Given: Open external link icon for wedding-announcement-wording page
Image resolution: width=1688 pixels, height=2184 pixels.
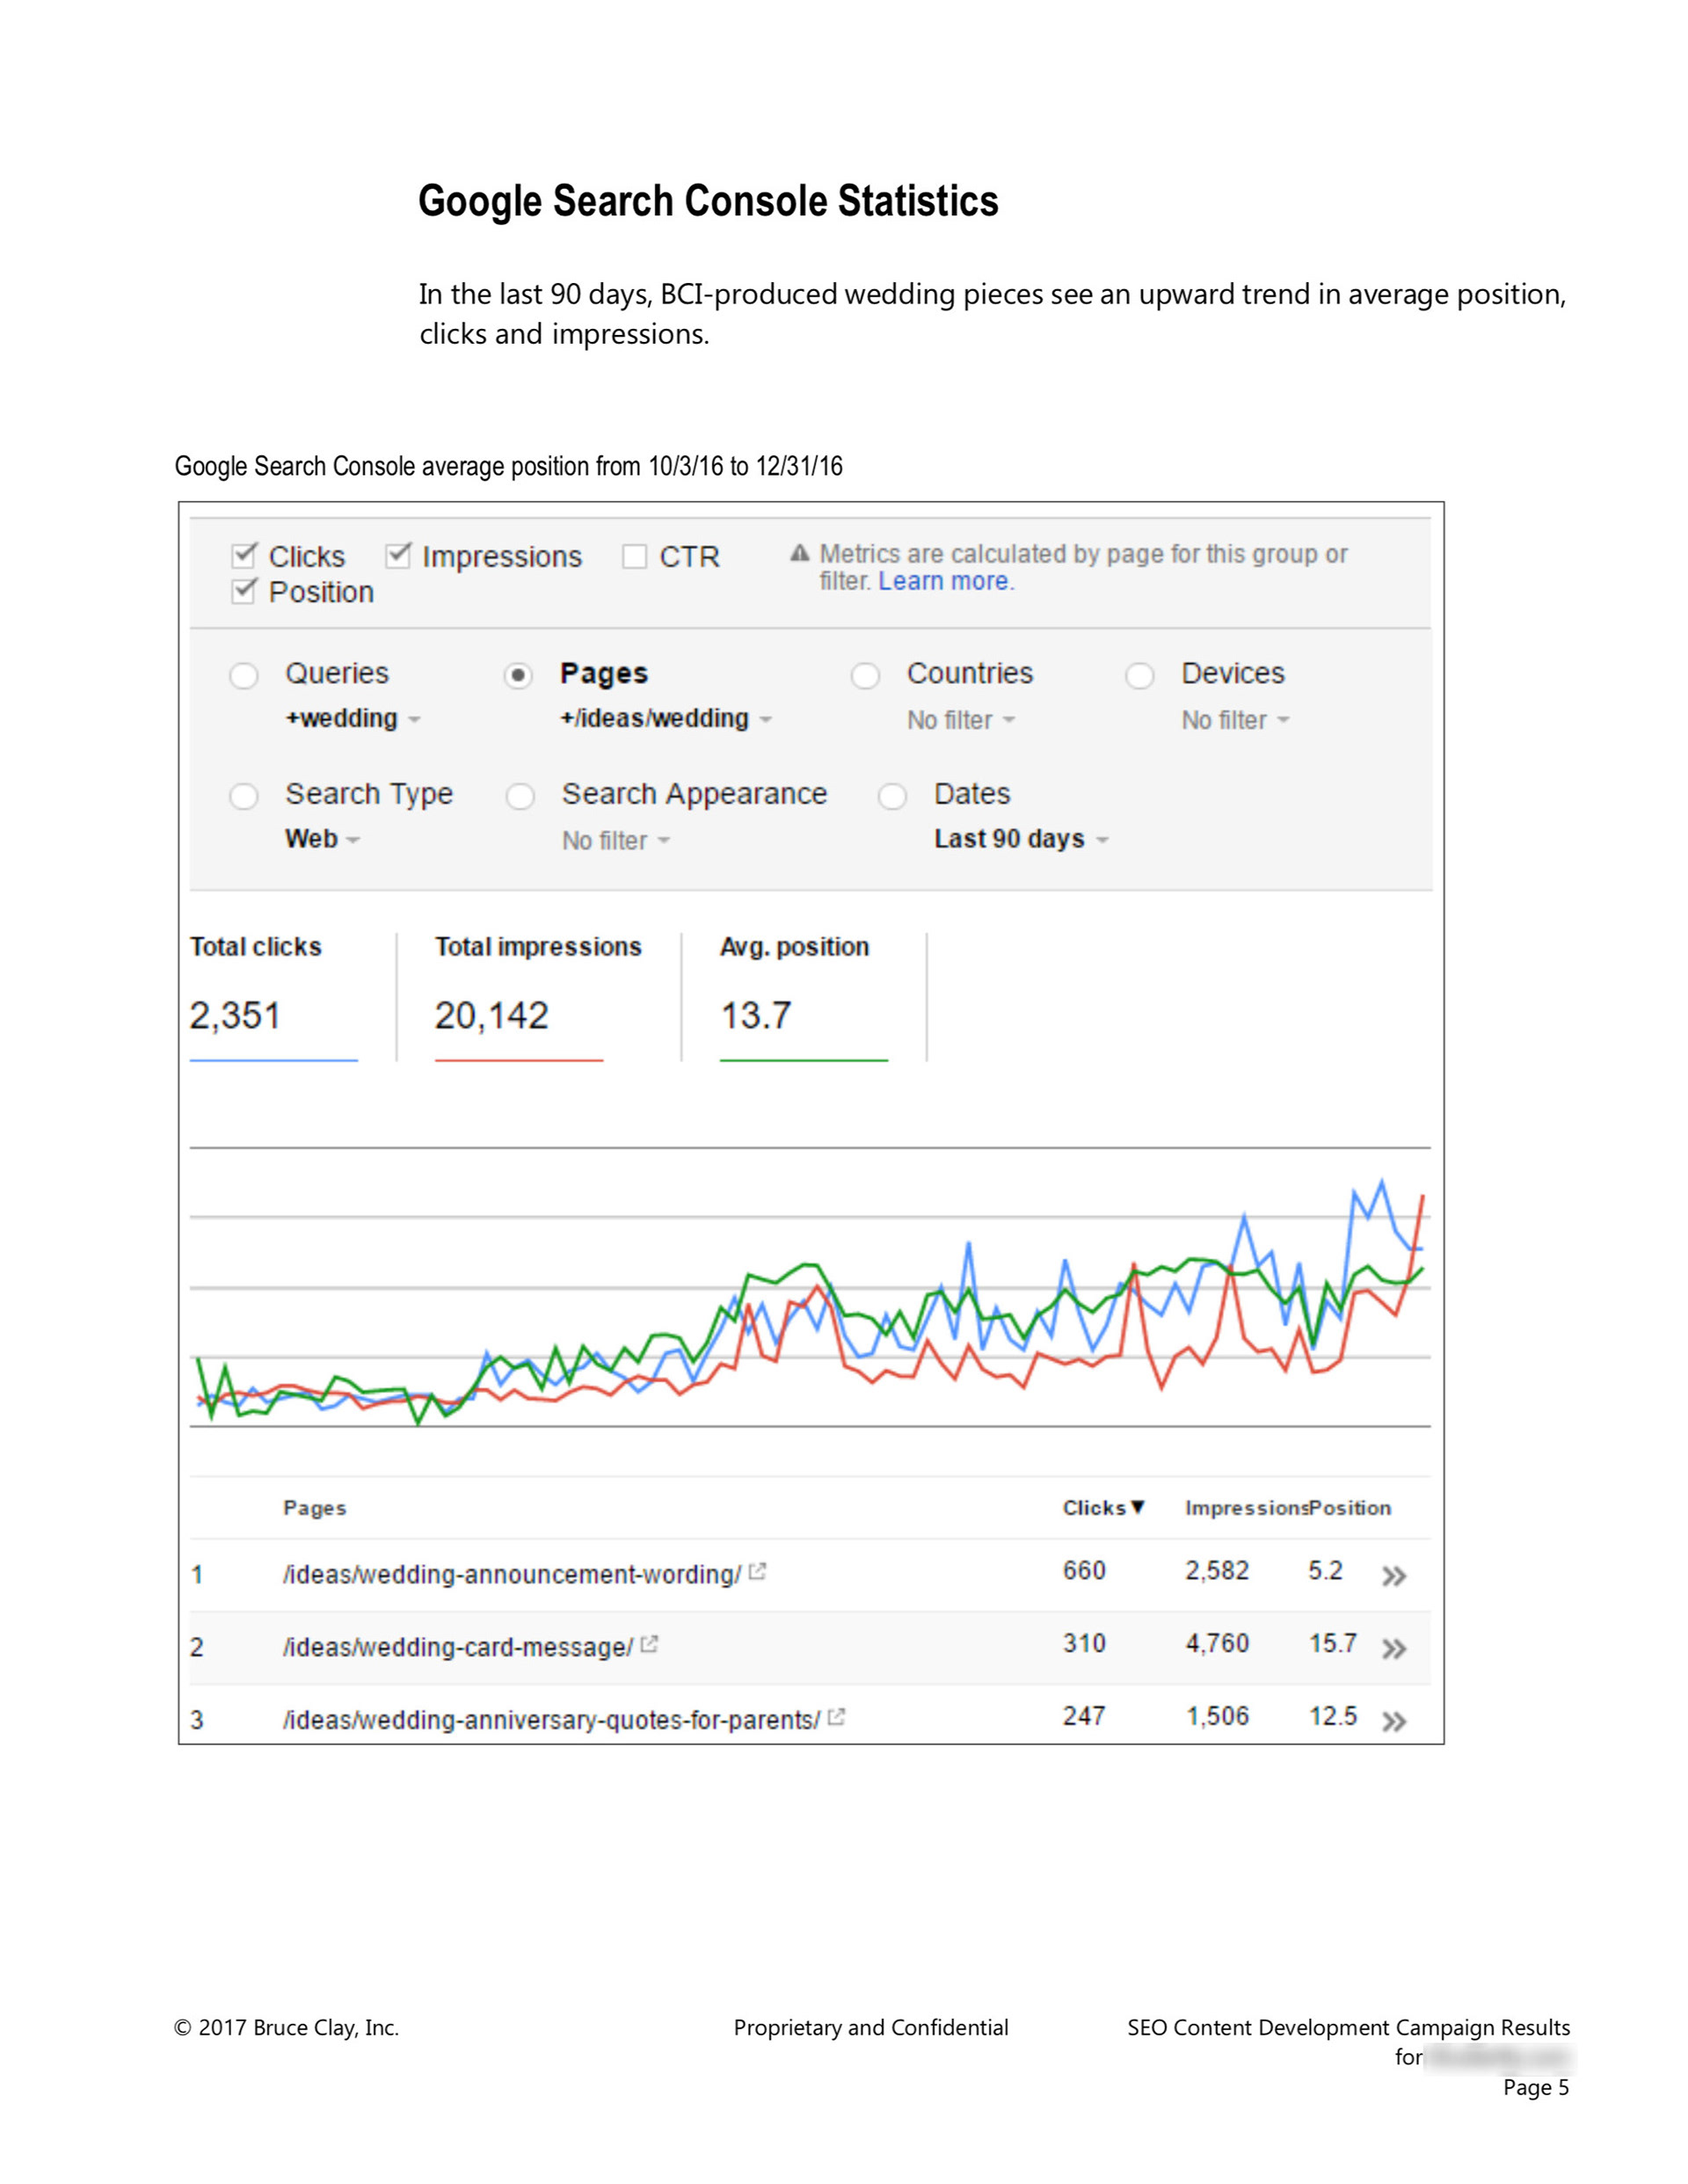Looking at the screenshot, I should pos(757,1571).
